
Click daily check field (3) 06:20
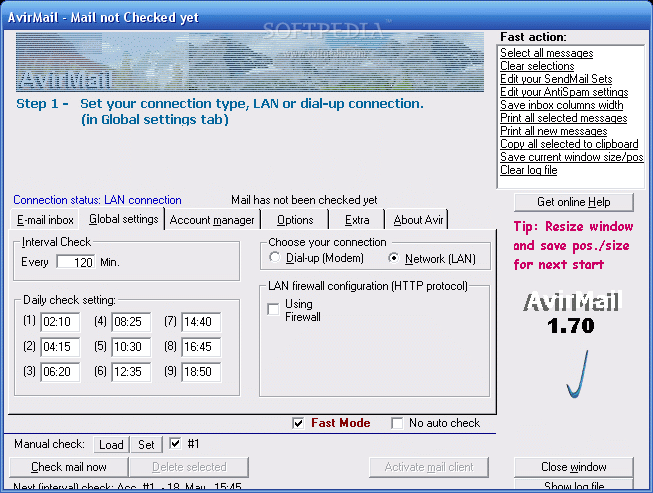(x=60, y=372)
